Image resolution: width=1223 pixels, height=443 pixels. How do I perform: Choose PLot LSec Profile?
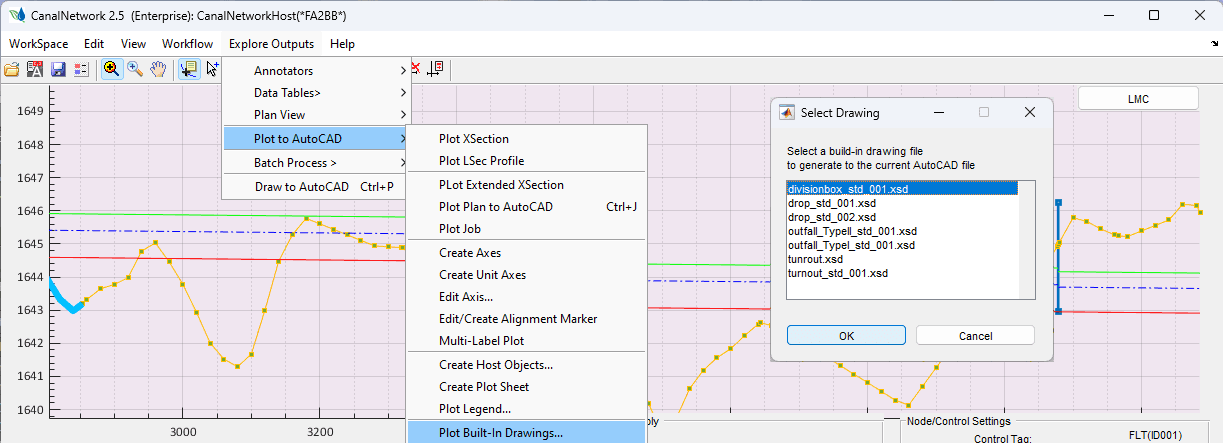527,161
